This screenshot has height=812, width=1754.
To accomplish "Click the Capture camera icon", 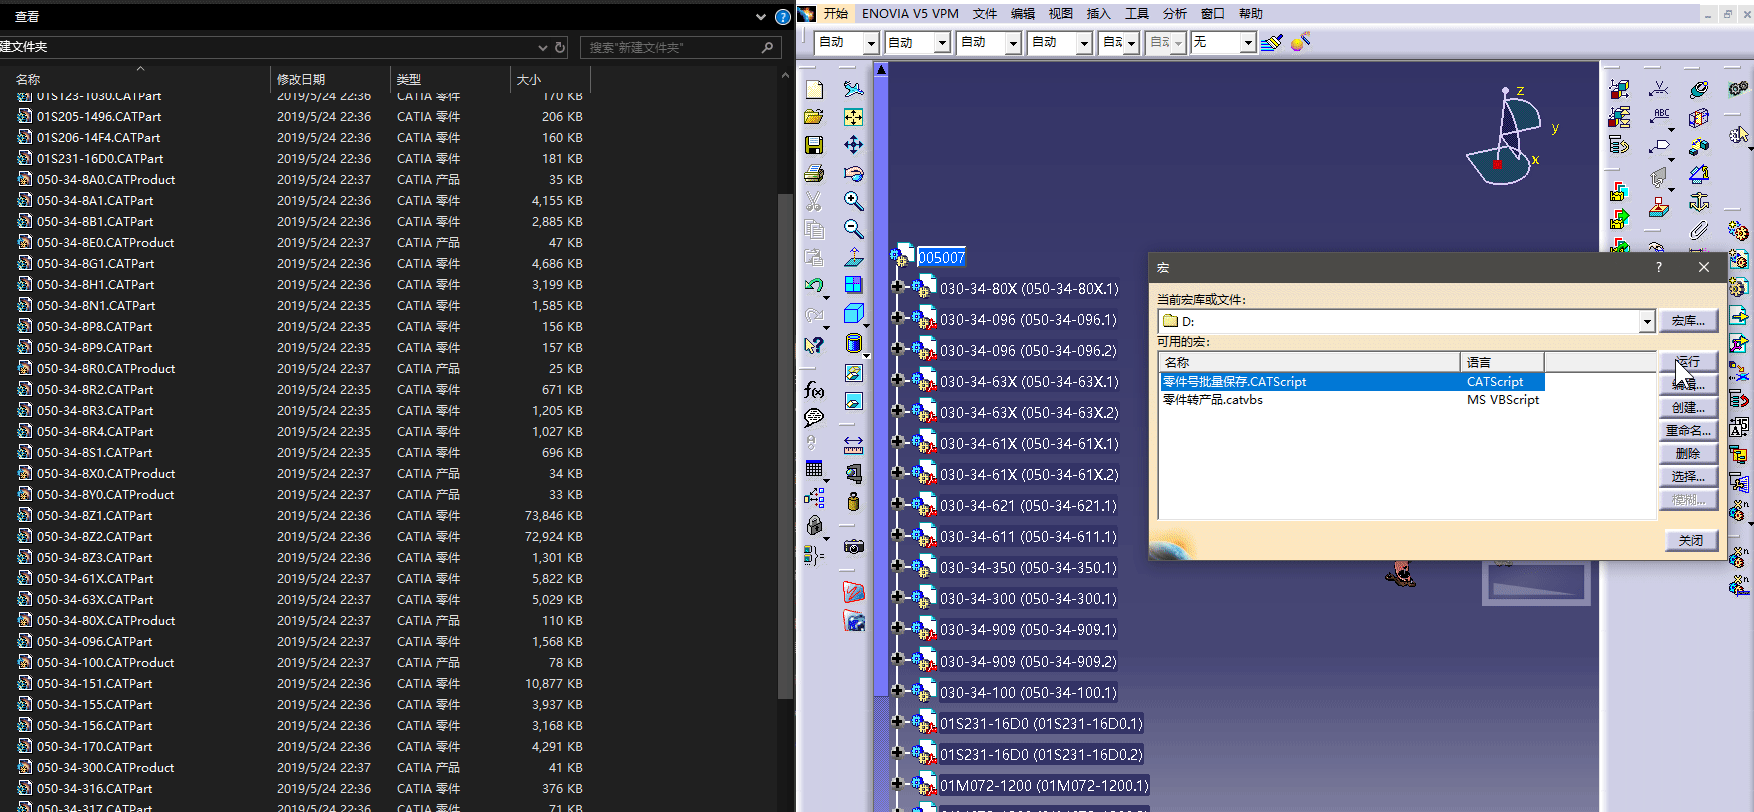I will point(853,547).
